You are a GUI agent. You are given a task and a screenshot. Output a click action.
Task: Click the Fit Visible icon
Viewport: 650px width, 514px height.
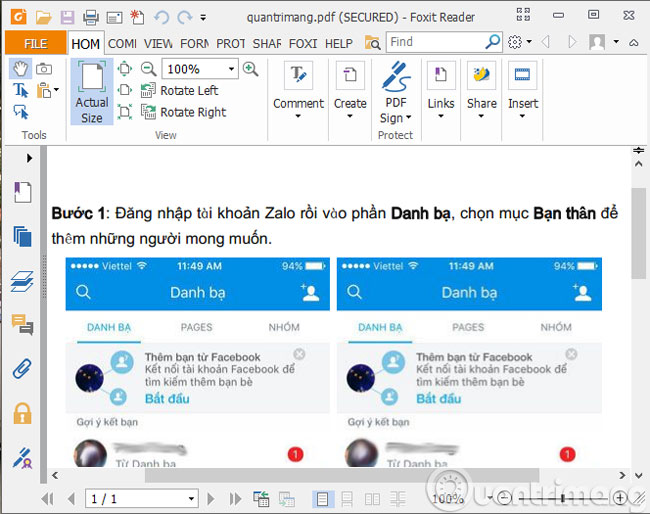pos(125,112)
